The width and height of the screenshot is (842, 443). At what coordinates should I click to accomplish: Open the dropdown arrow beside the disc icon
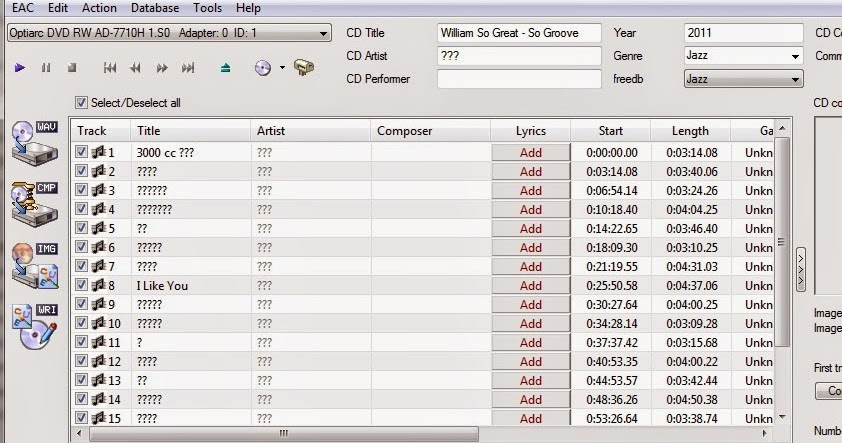[282, 68]
